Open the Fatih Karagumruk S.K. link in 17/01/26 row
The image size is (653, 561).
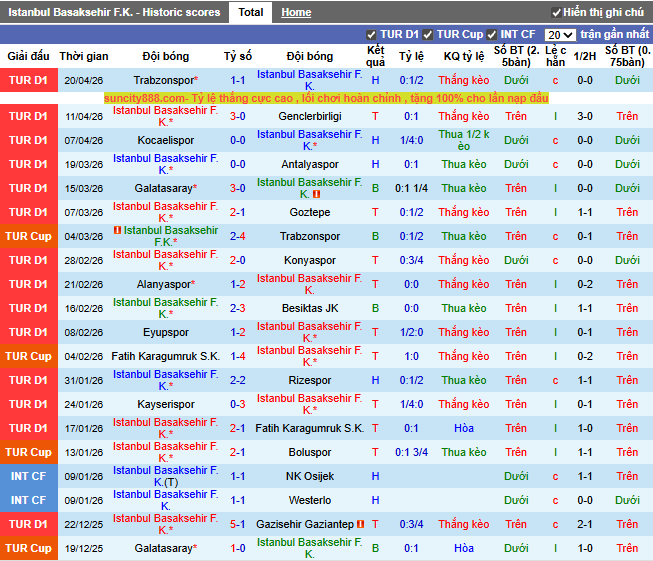click(310, 428)
